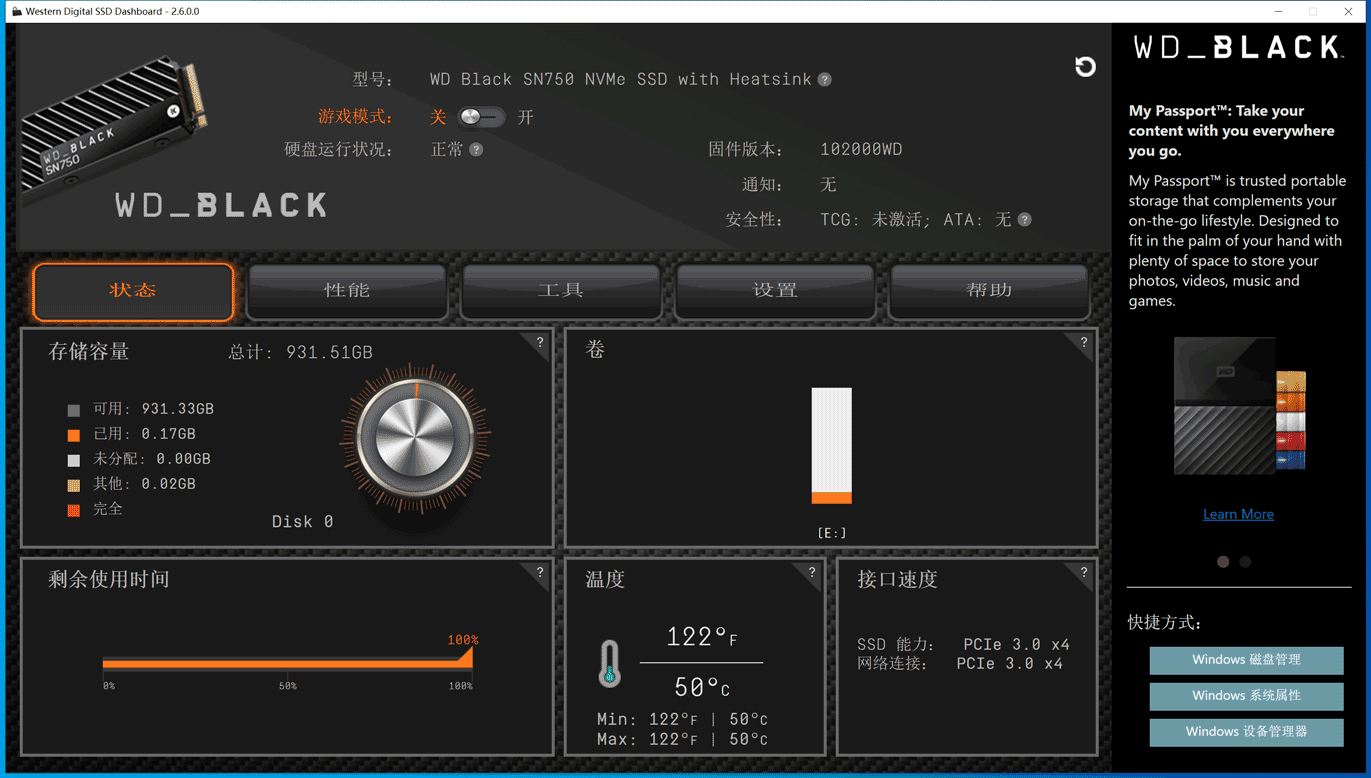Click the second carousel dot under My Passport ad
This screenshot has width=1371, height=778.
1245,562
